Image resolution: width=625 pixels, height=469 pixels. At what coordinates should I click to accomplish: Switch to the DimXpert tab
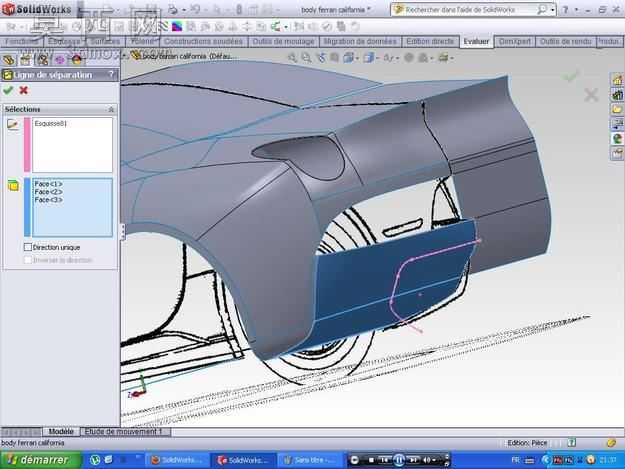tap(515, 41)
